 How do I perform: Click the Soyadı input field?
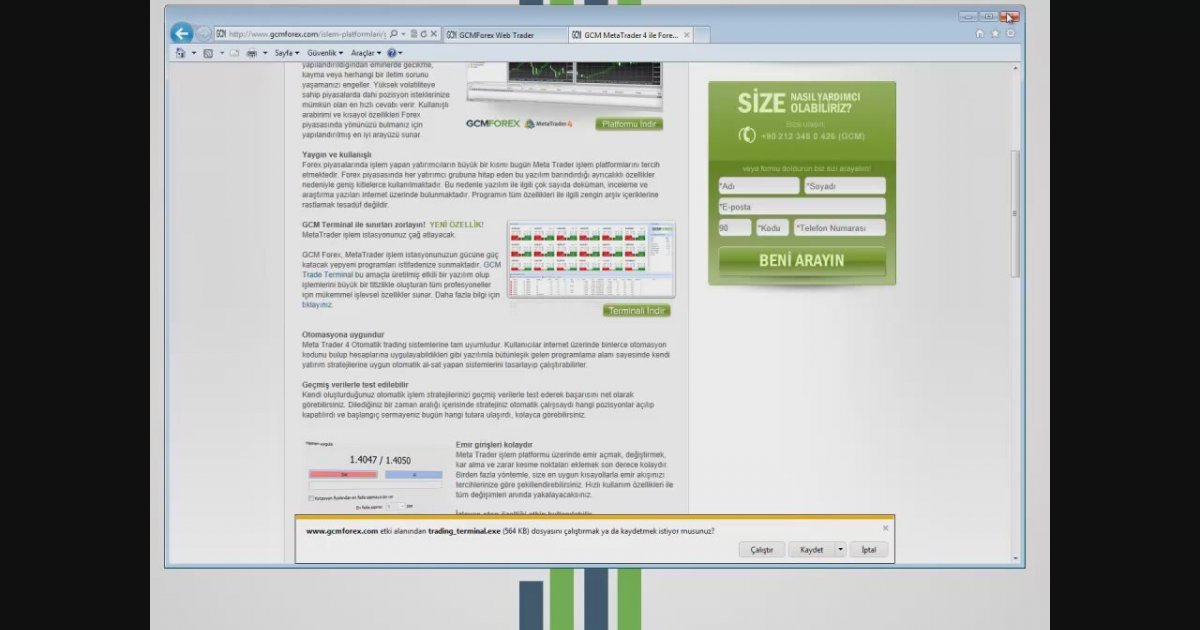pos(845,186)
